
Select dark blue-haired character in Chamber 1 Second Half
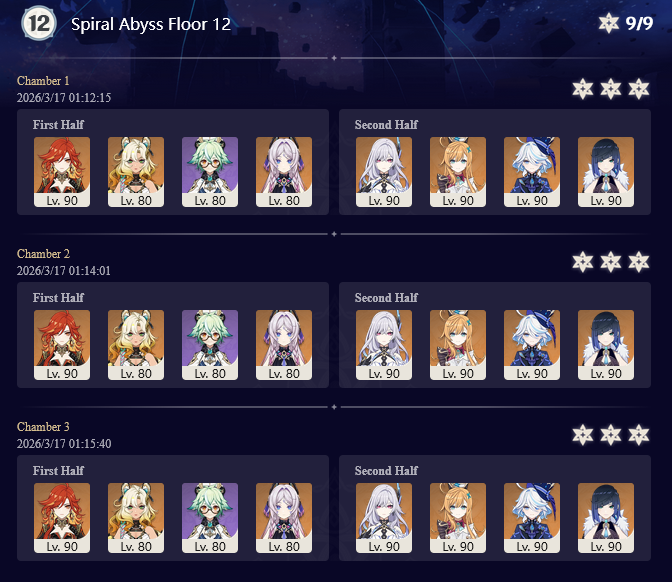pyautogui.click(x=606, y=172)
